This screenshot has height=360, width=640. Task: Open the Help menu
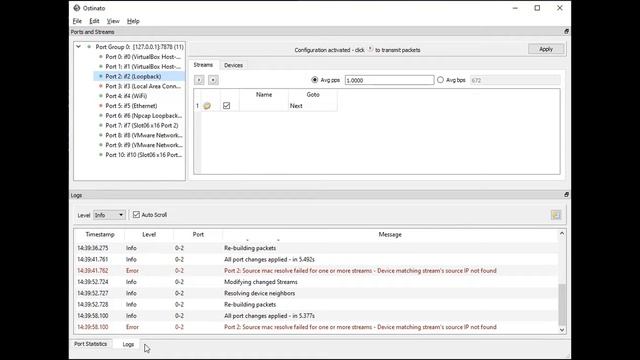pos(133,21)
